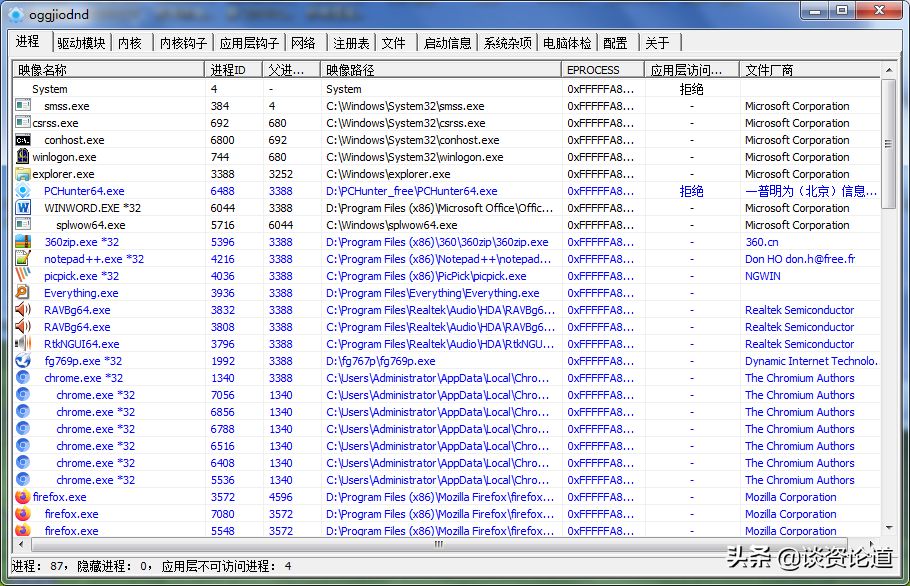Screen dimensions: 910x586
Task: Select the fg769p.exe *32 process
Action: [x=83, y=361]
